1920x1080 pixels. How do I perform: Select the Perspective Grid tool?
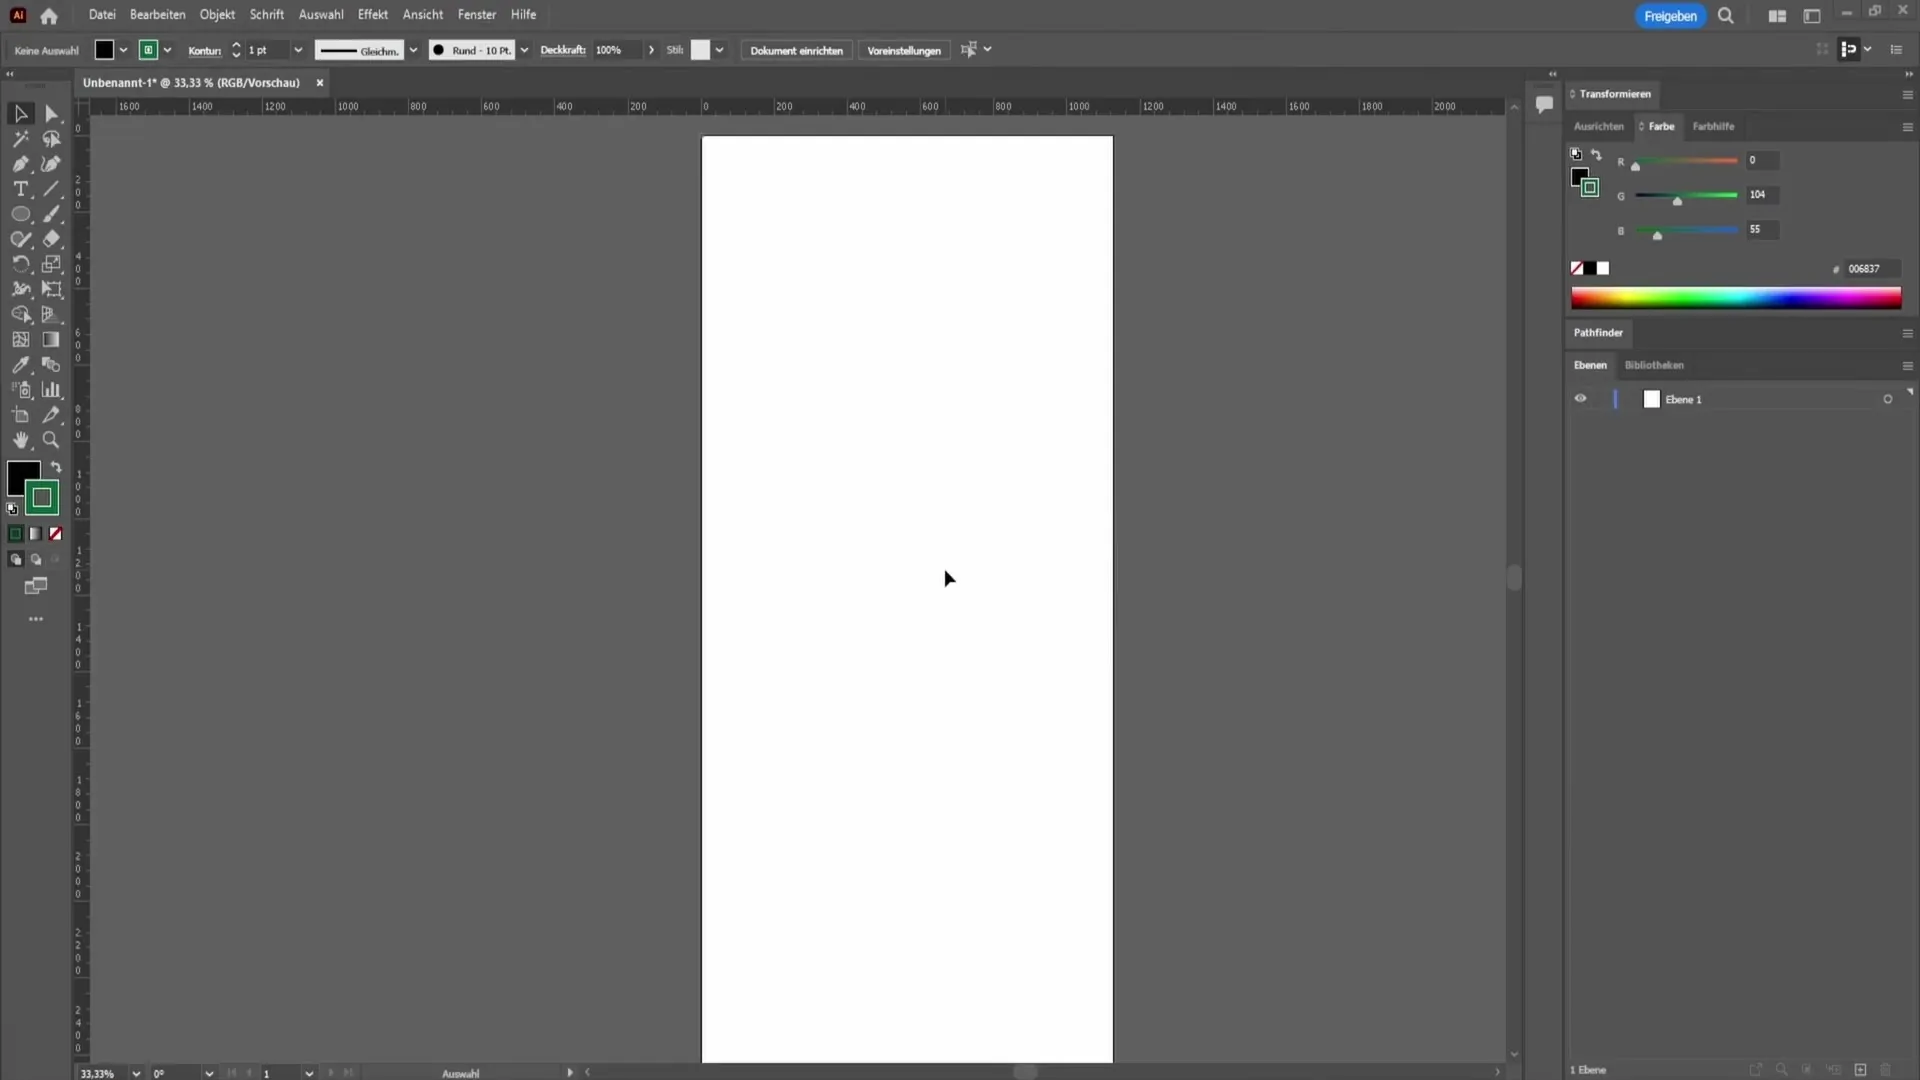(x=52, y=314)
